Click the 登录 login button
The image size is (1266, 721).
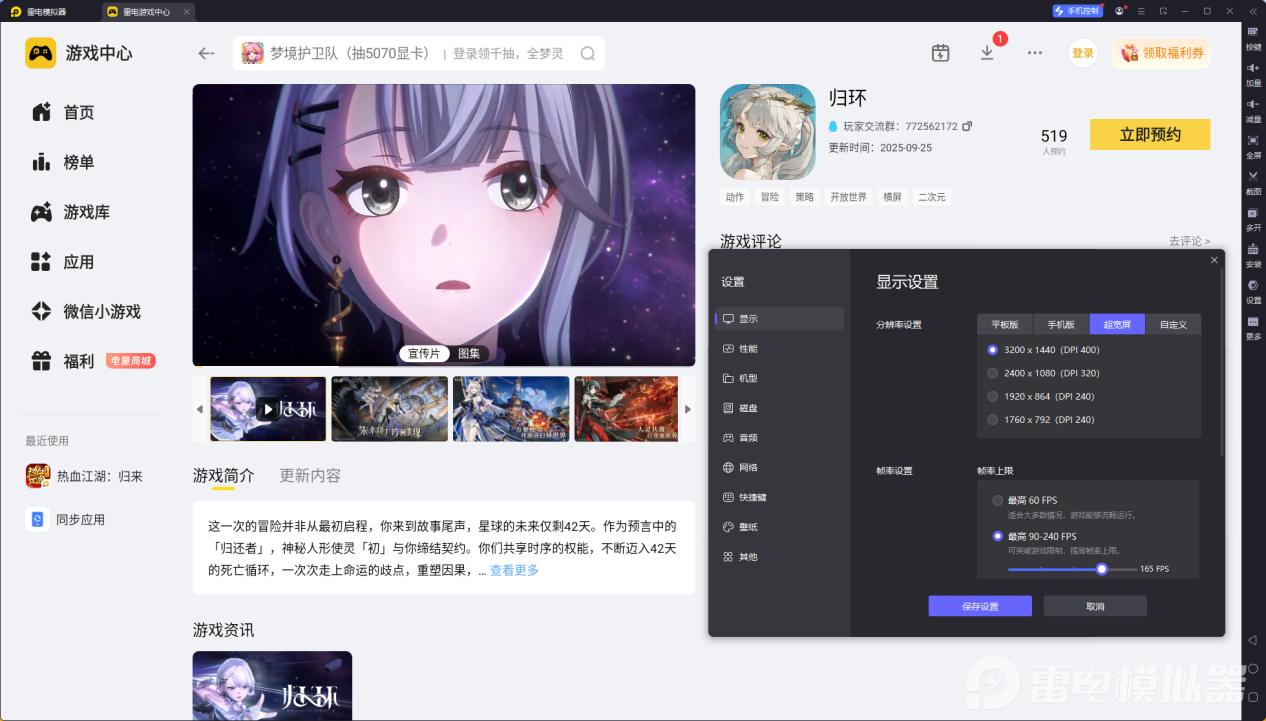(1083, 53)
